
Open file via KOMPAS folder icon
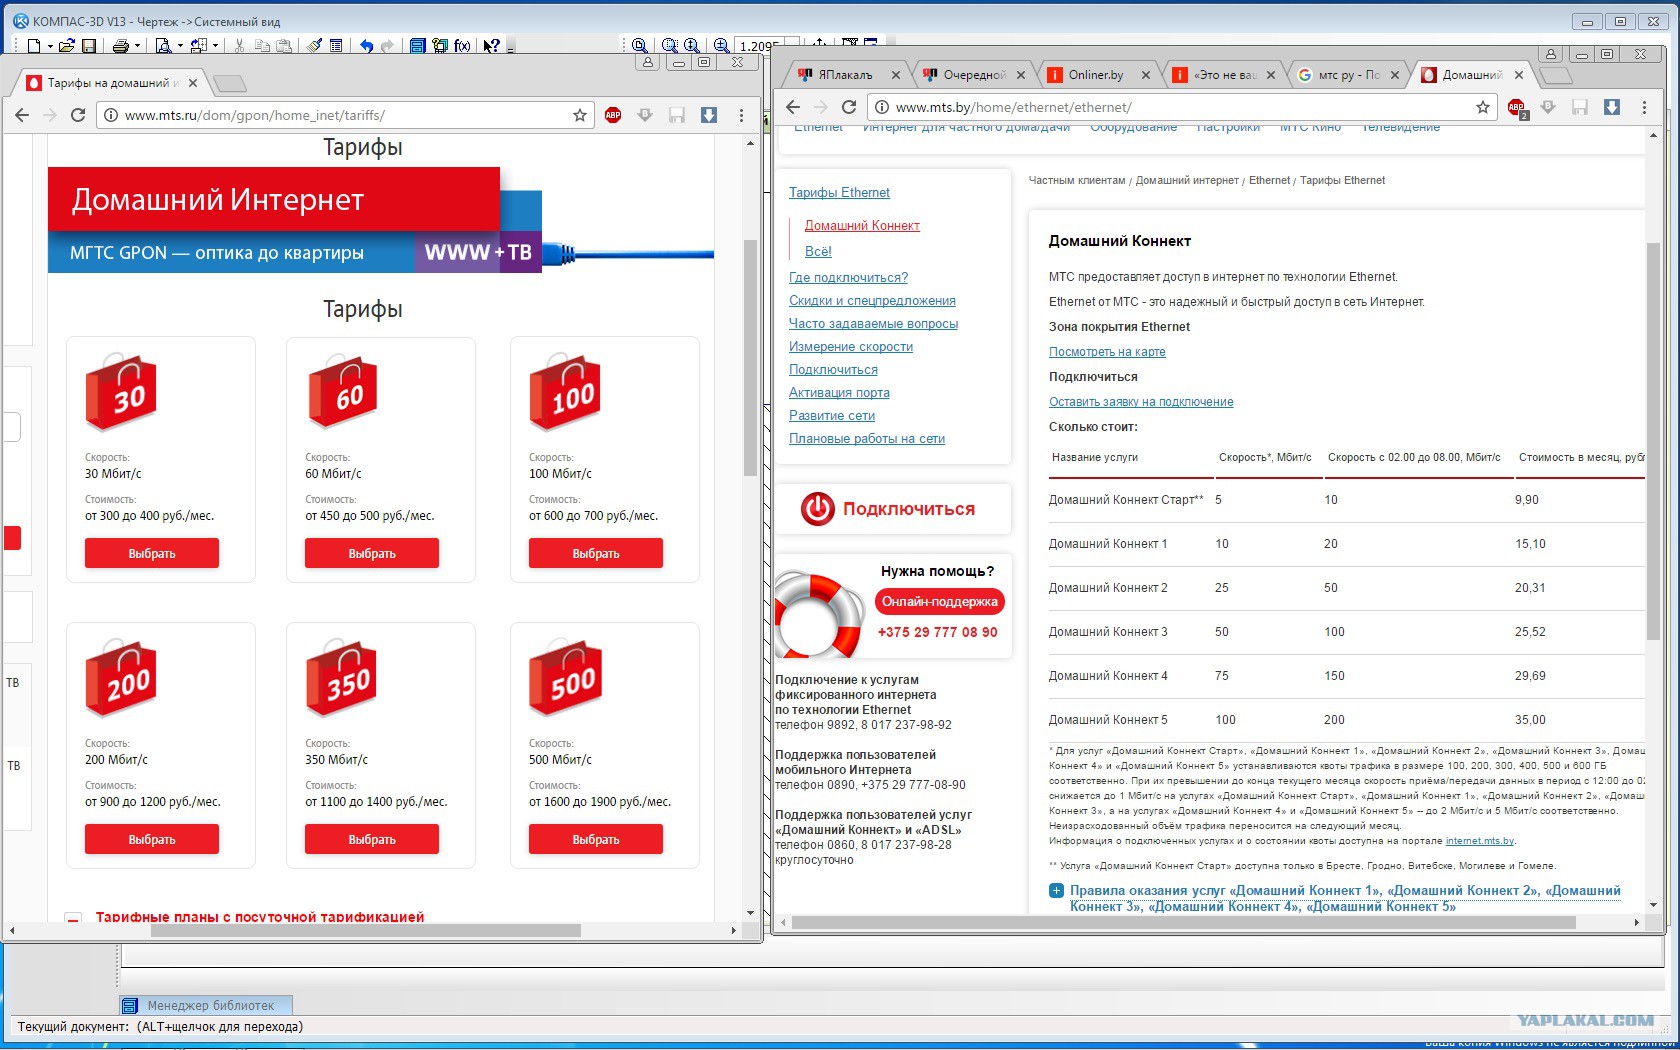(67, 46)
